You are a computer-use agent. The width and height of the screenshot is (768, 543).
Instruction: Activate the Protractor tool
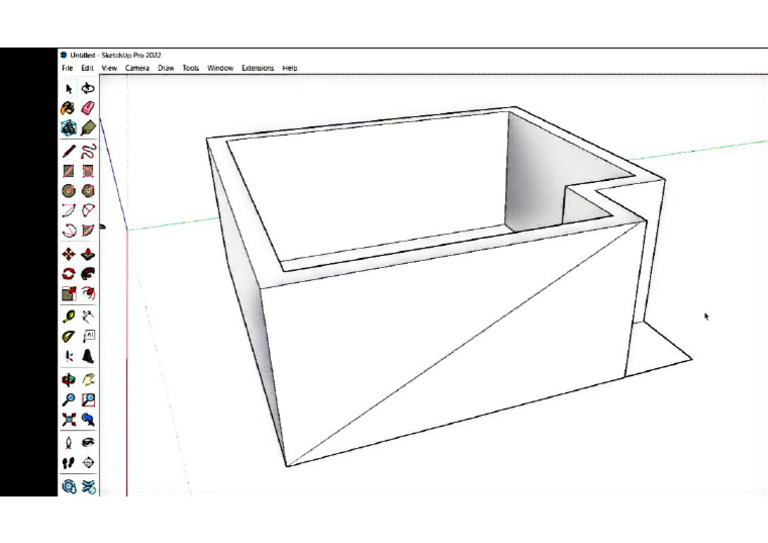69,336
